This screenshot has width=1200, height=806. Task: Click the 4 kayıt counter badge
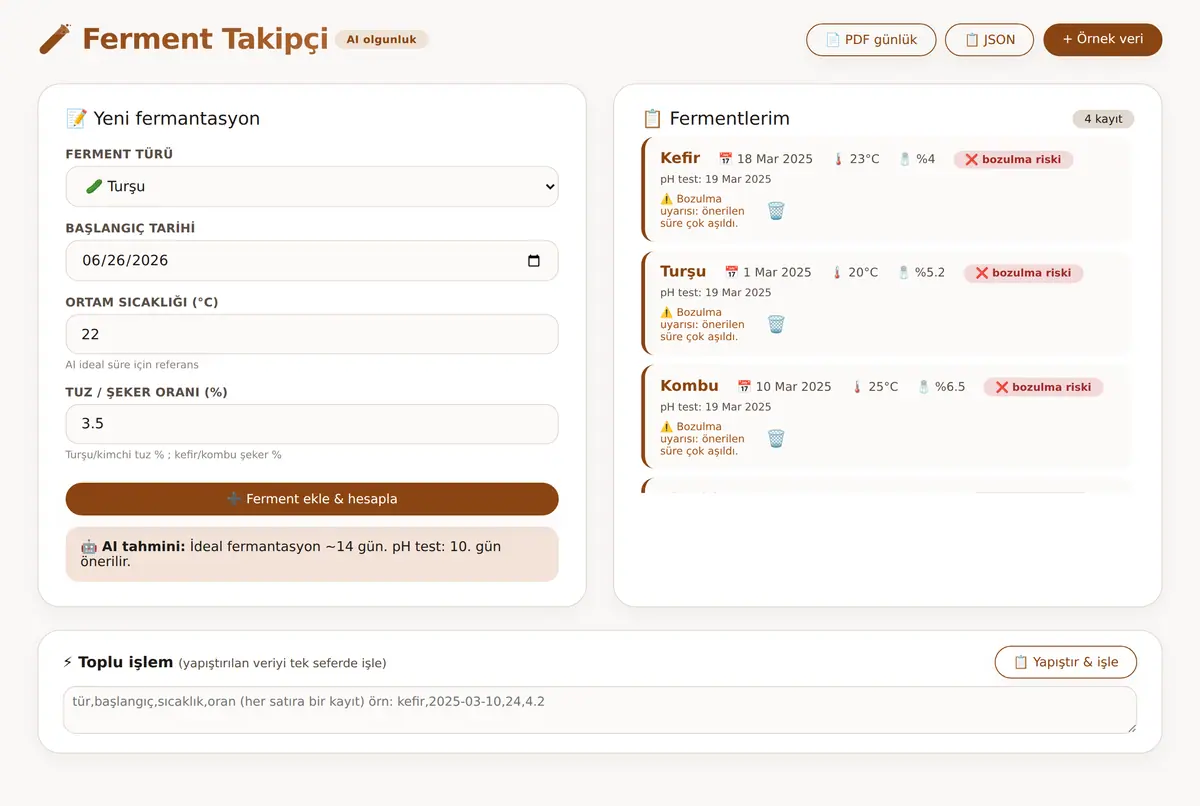pos(1103,119)
